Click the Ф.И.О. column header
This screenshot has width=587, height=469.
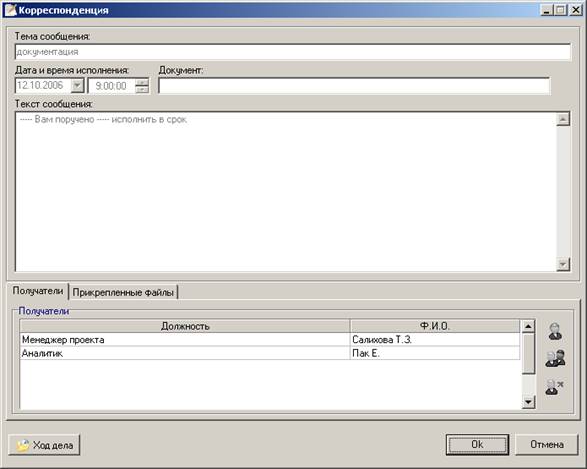point(435,326)
